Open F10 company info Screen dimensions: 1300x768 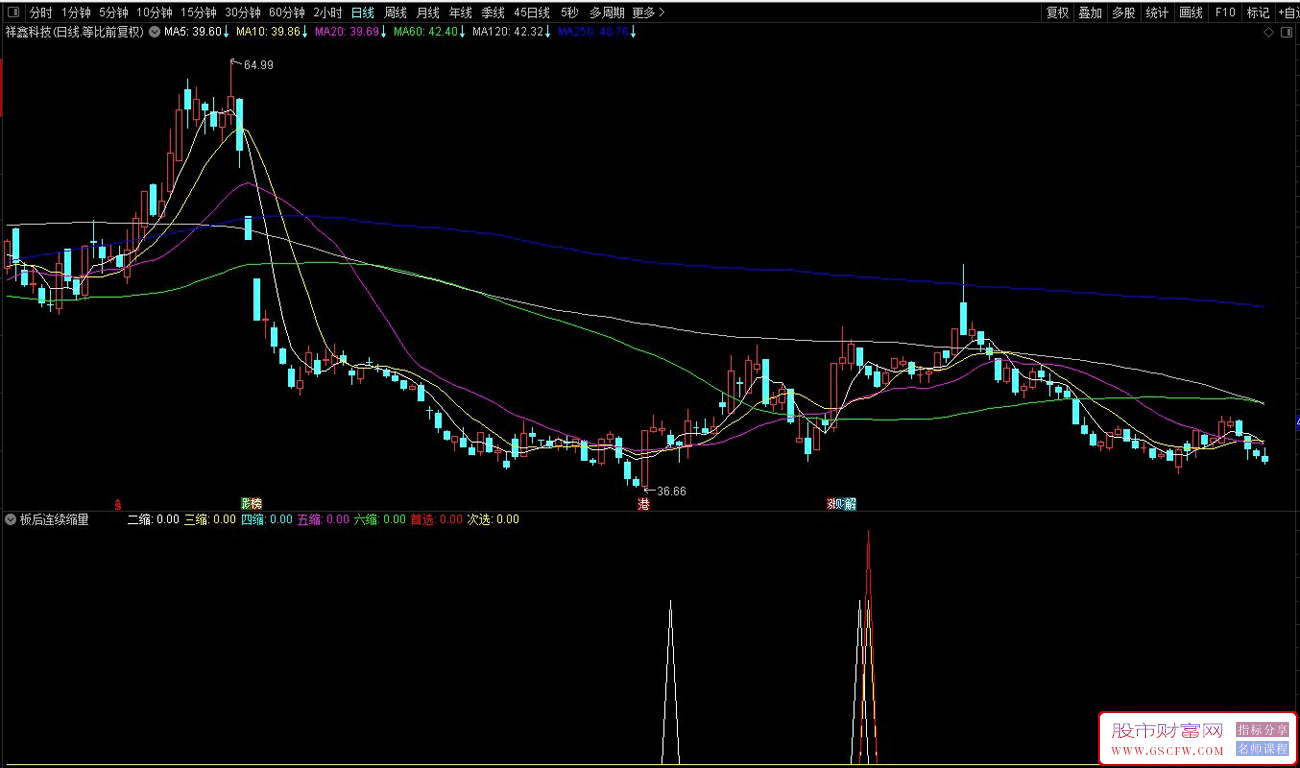1224,13
